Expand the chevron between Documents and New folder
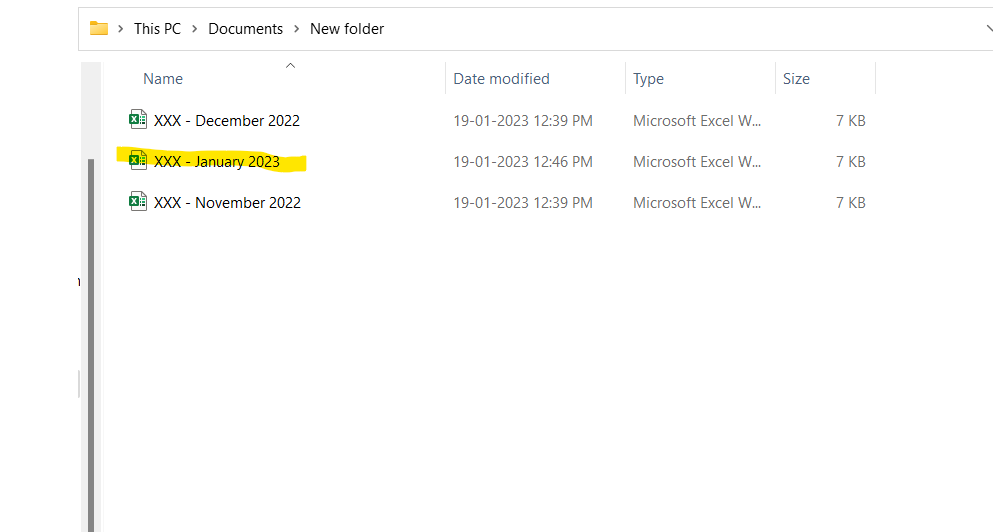Viewport: 993px width, 532px height. (x=296, y=29)
